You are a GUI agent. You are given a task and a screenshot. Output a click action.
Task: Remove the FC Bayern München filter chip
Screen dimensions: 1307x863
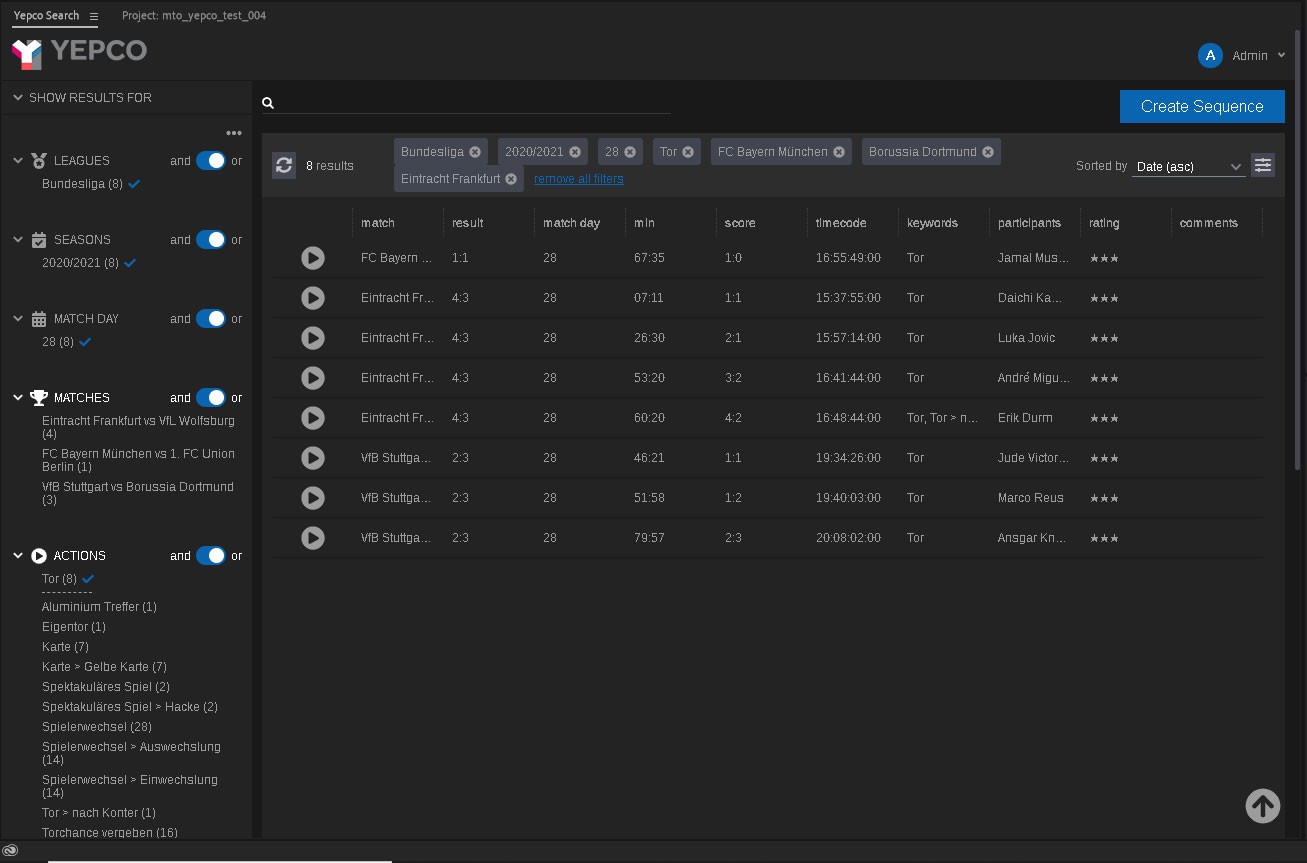(x=839, y=152)
